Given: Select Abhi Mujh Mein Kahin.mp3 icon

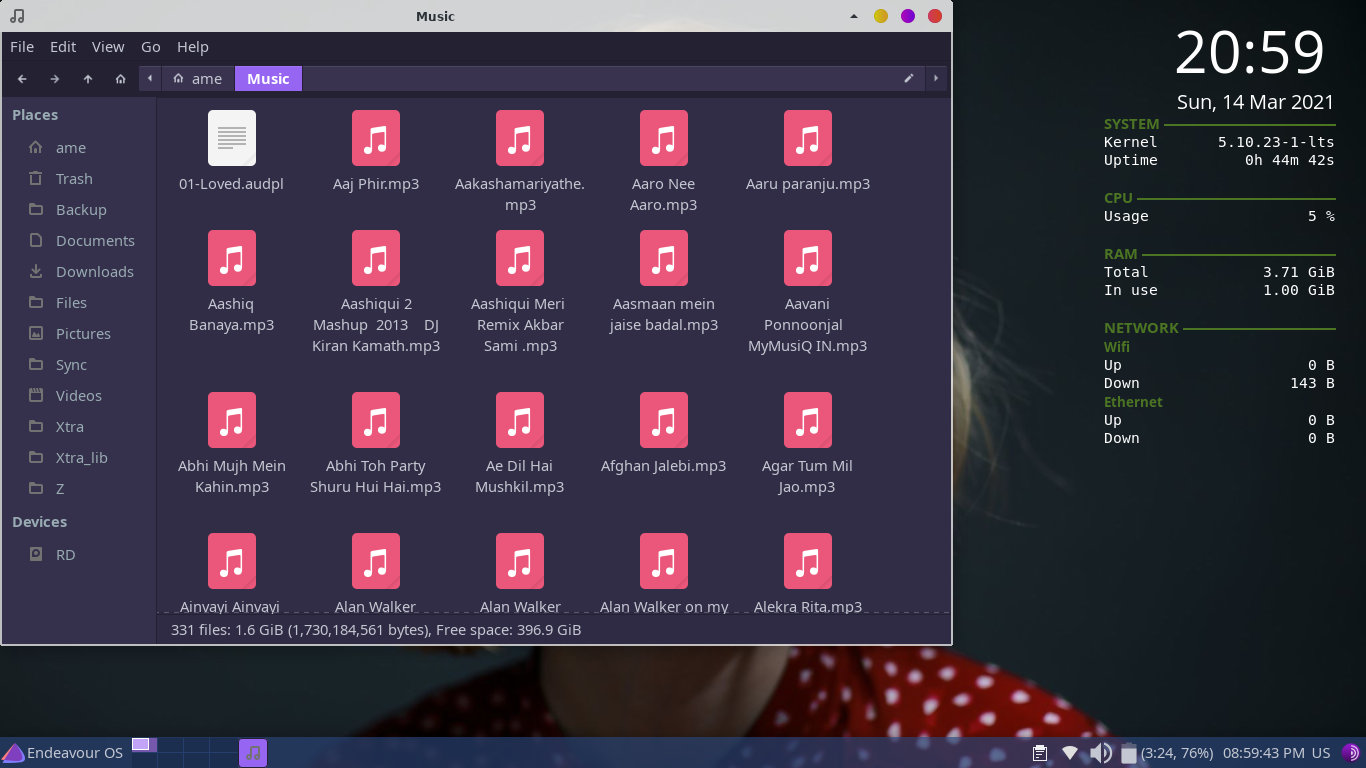Looking at the screenshot, I should 232,420.
